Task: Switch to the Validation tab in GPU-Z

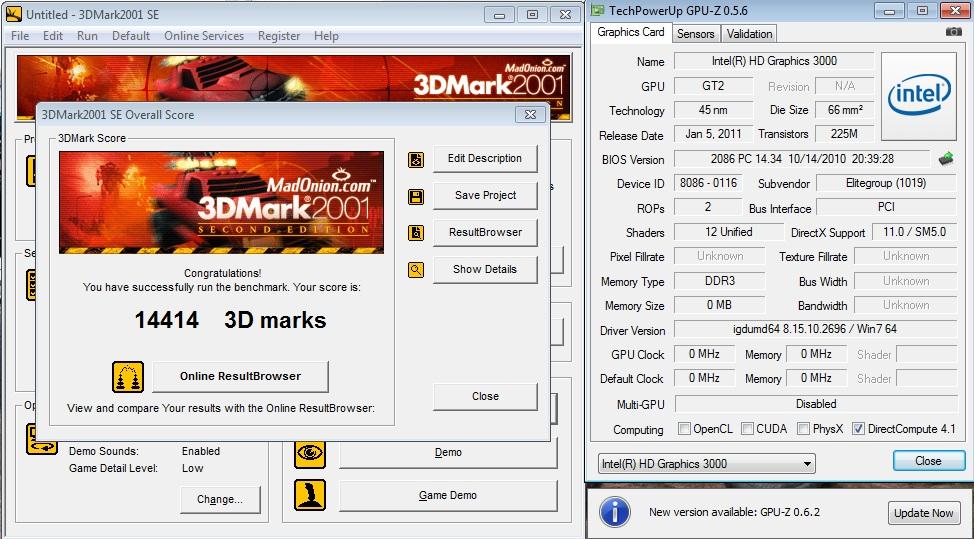Action: click(749, 34)
